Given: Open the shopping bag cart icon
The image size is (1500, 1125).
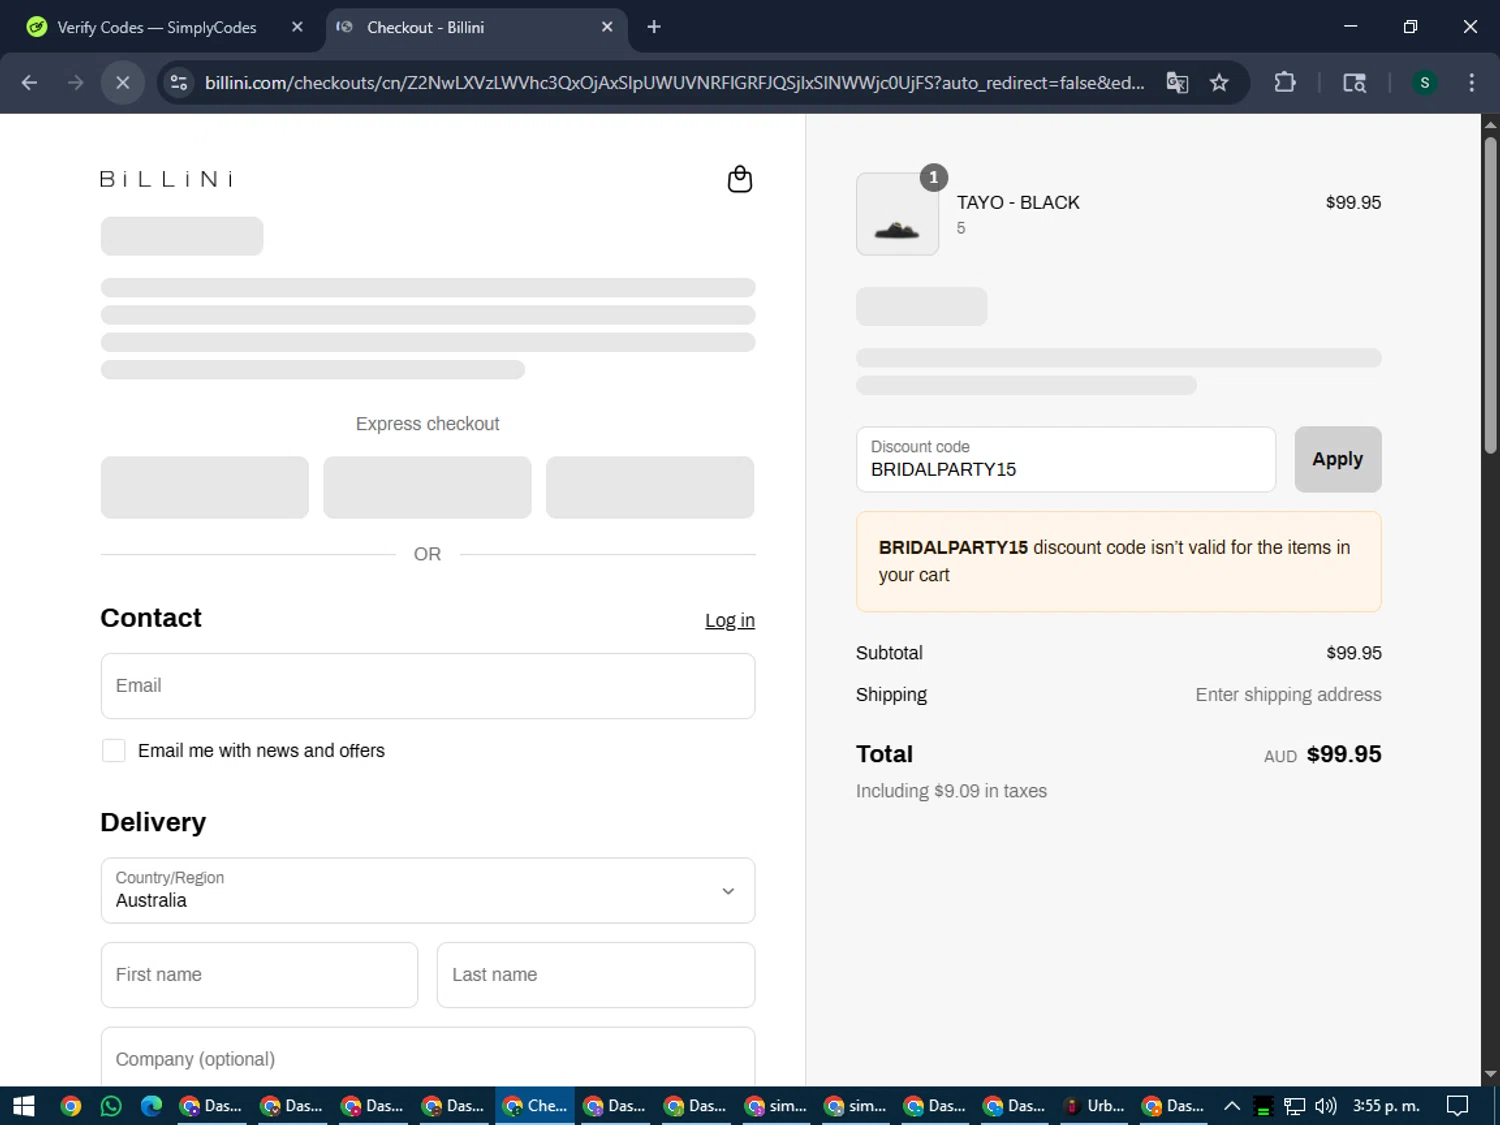Looking at the screenshot, I should 739,179.
